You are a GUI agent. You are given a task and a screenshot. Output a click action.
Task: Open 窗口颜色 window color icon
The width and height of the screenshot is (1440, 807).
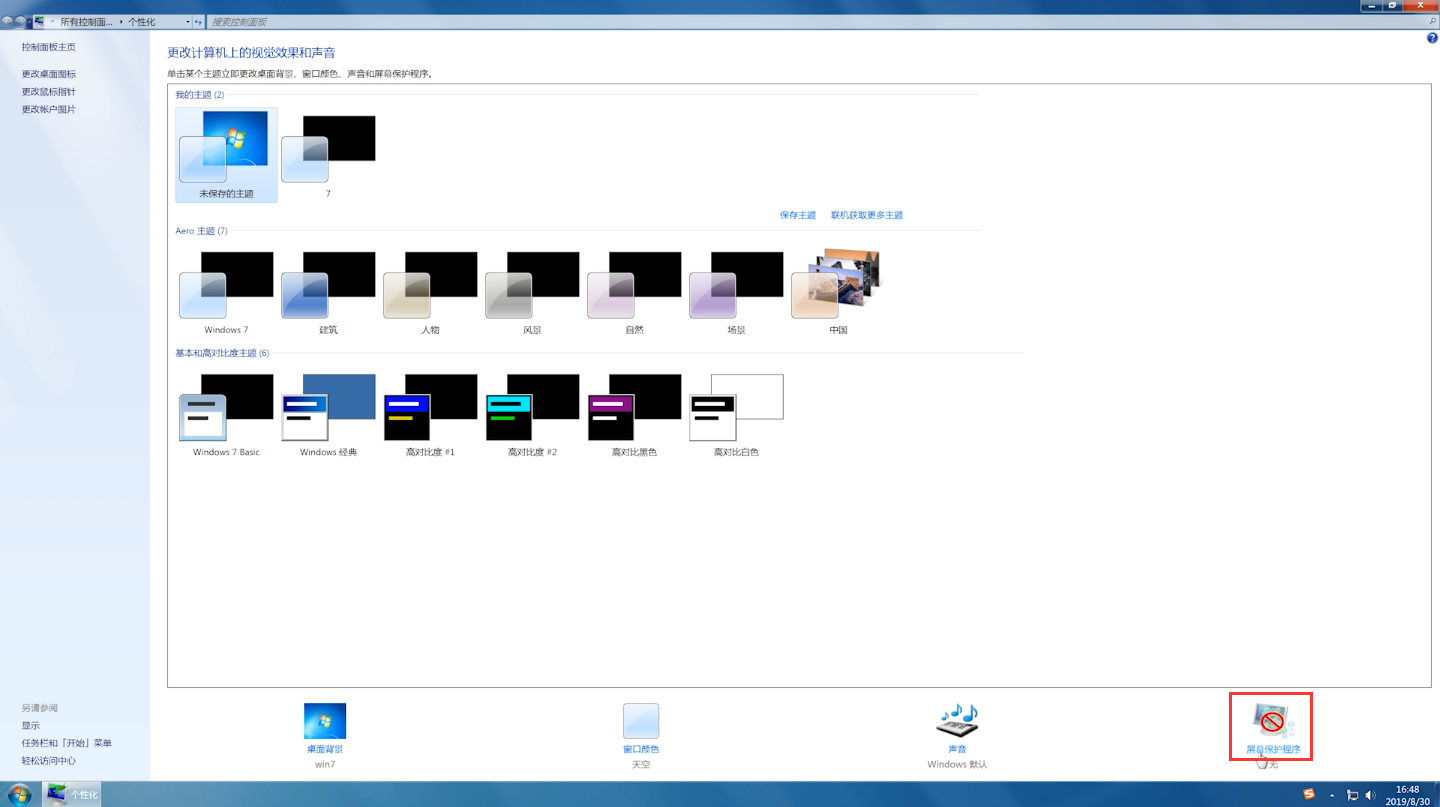point(641,721)
